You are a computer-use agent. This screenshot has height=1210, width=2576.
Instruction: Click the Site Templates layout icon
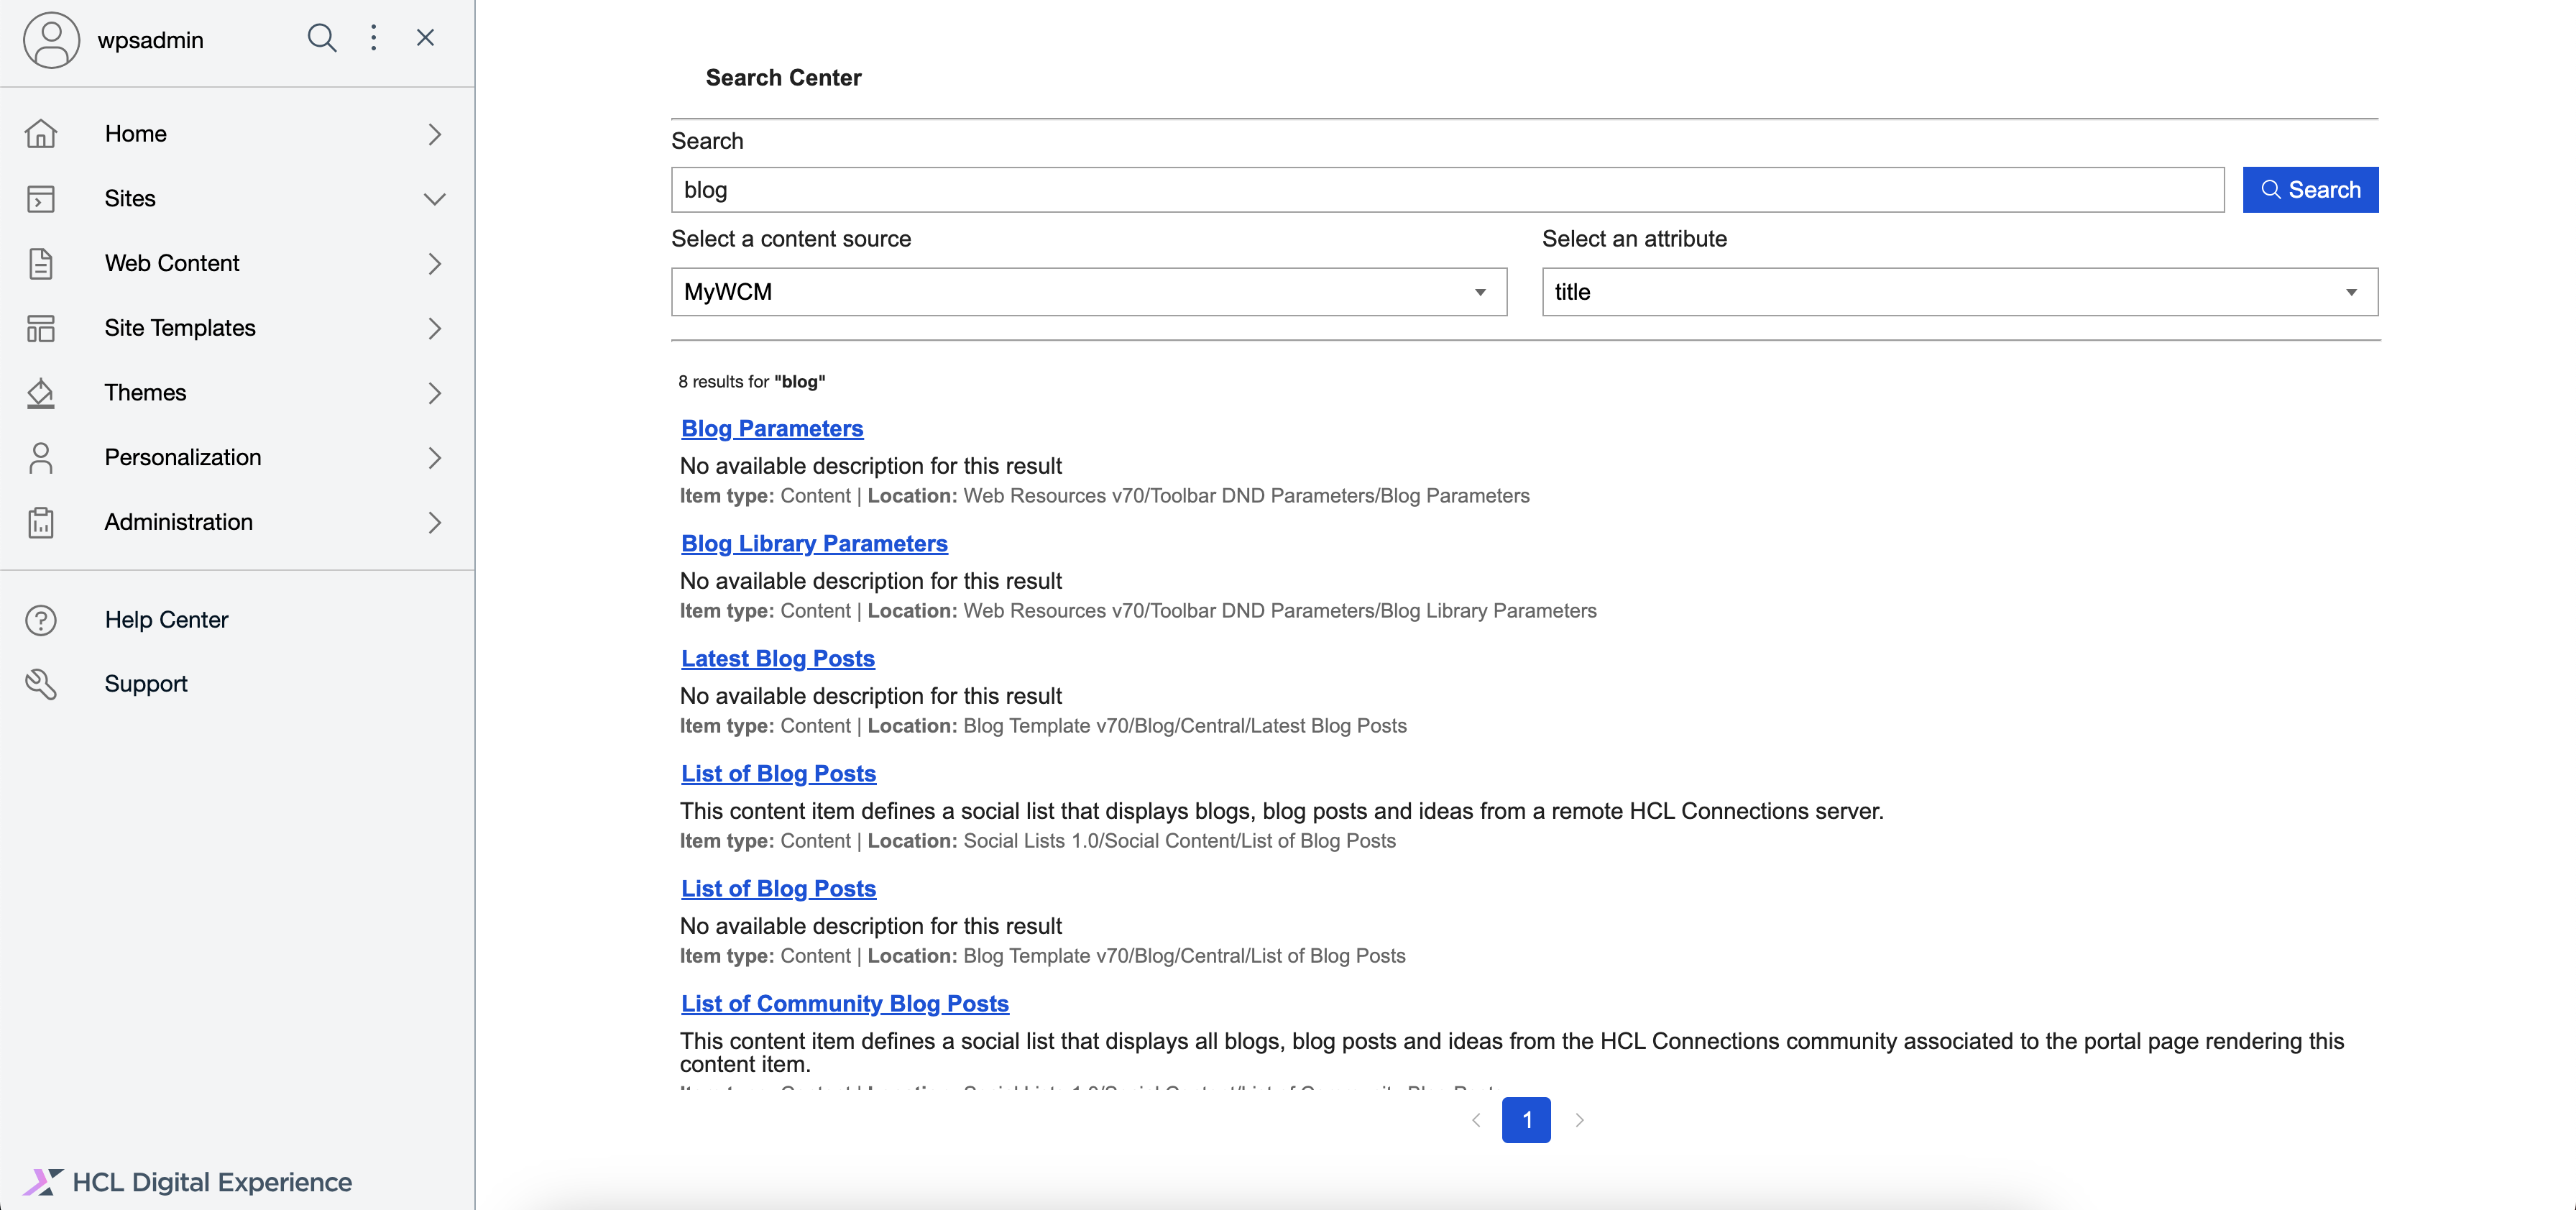click(41, 328)
